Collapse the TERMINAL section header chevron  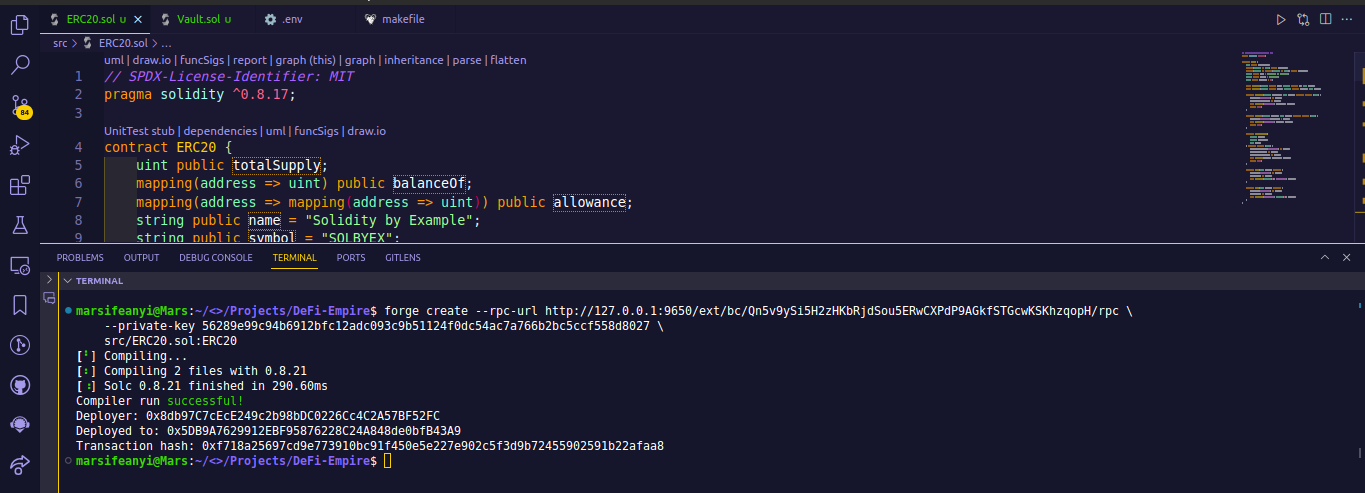[66, 281]
